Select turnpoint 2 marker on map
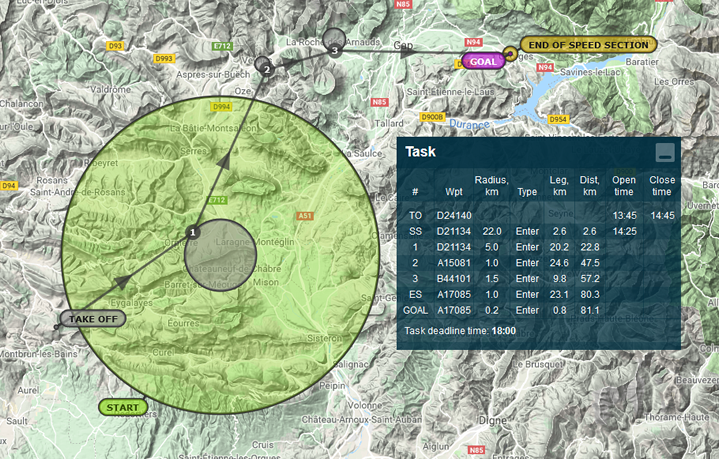The width and height of the screenshot is (719, 459). (267, 68)
